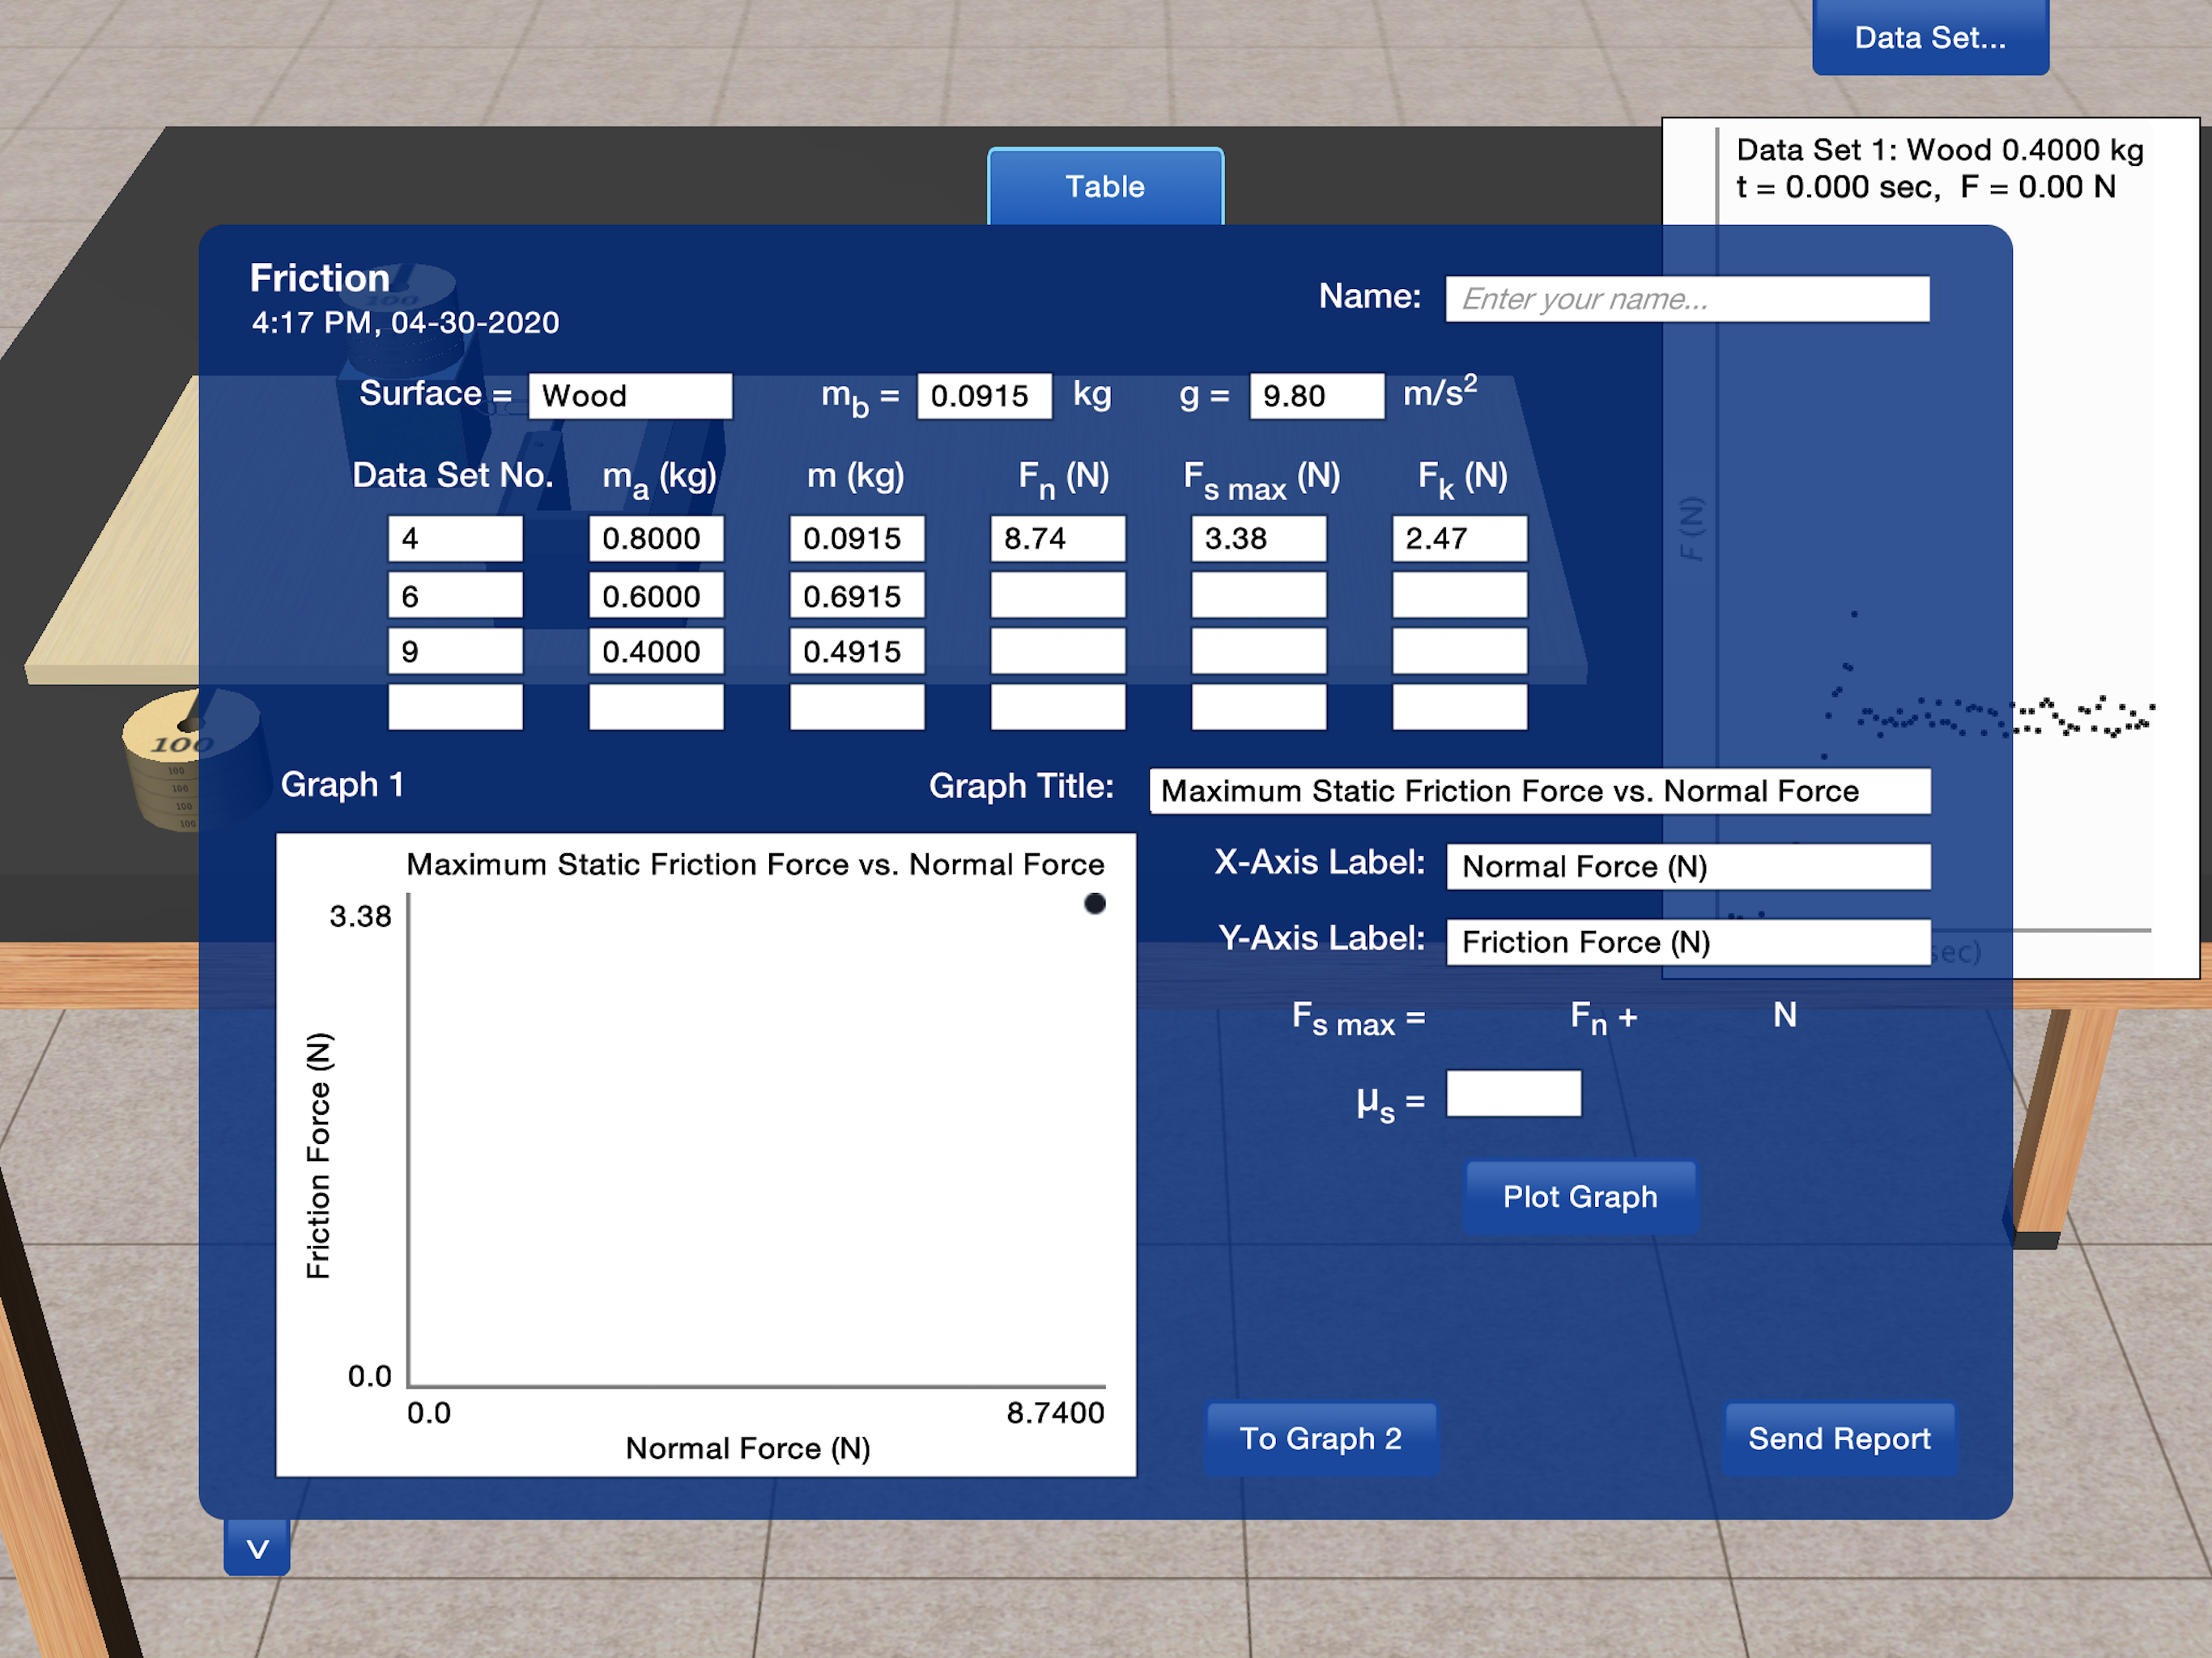Viewport: 2212px width, 1658px height.
Task: Switch to the Table tab
Action: coord(1105,187)
